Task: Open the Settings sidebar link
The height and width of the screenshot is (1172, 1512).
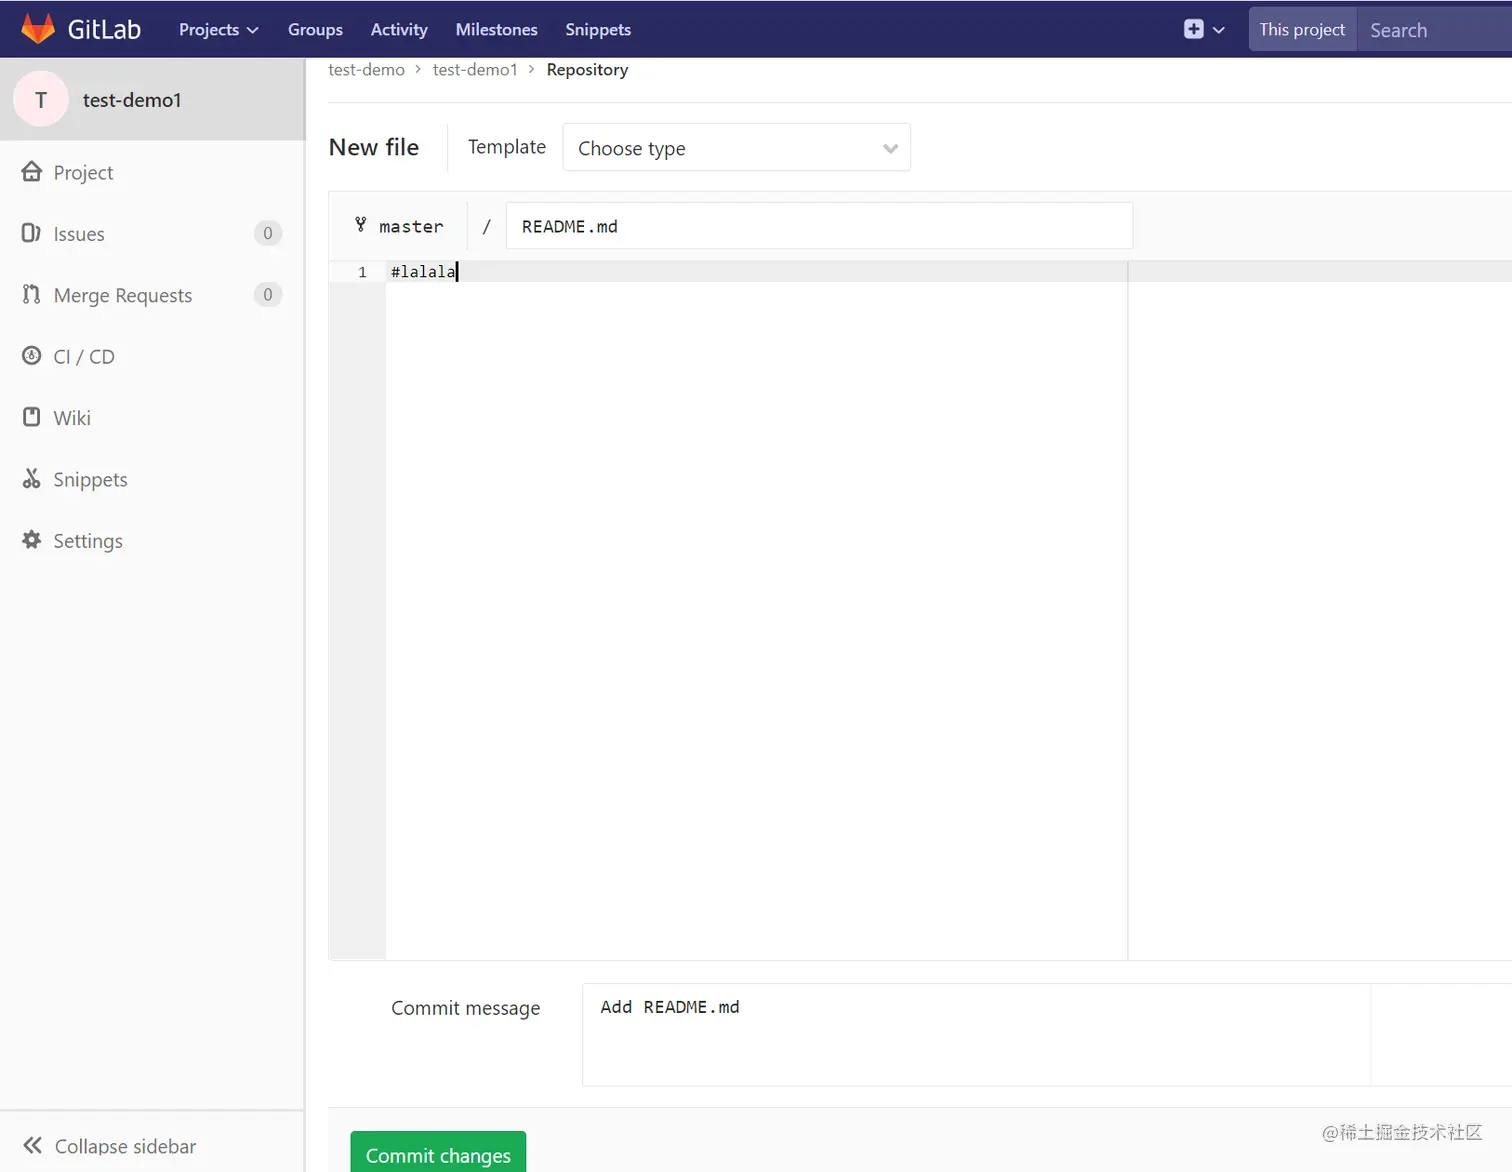Action: pos(88,541)
